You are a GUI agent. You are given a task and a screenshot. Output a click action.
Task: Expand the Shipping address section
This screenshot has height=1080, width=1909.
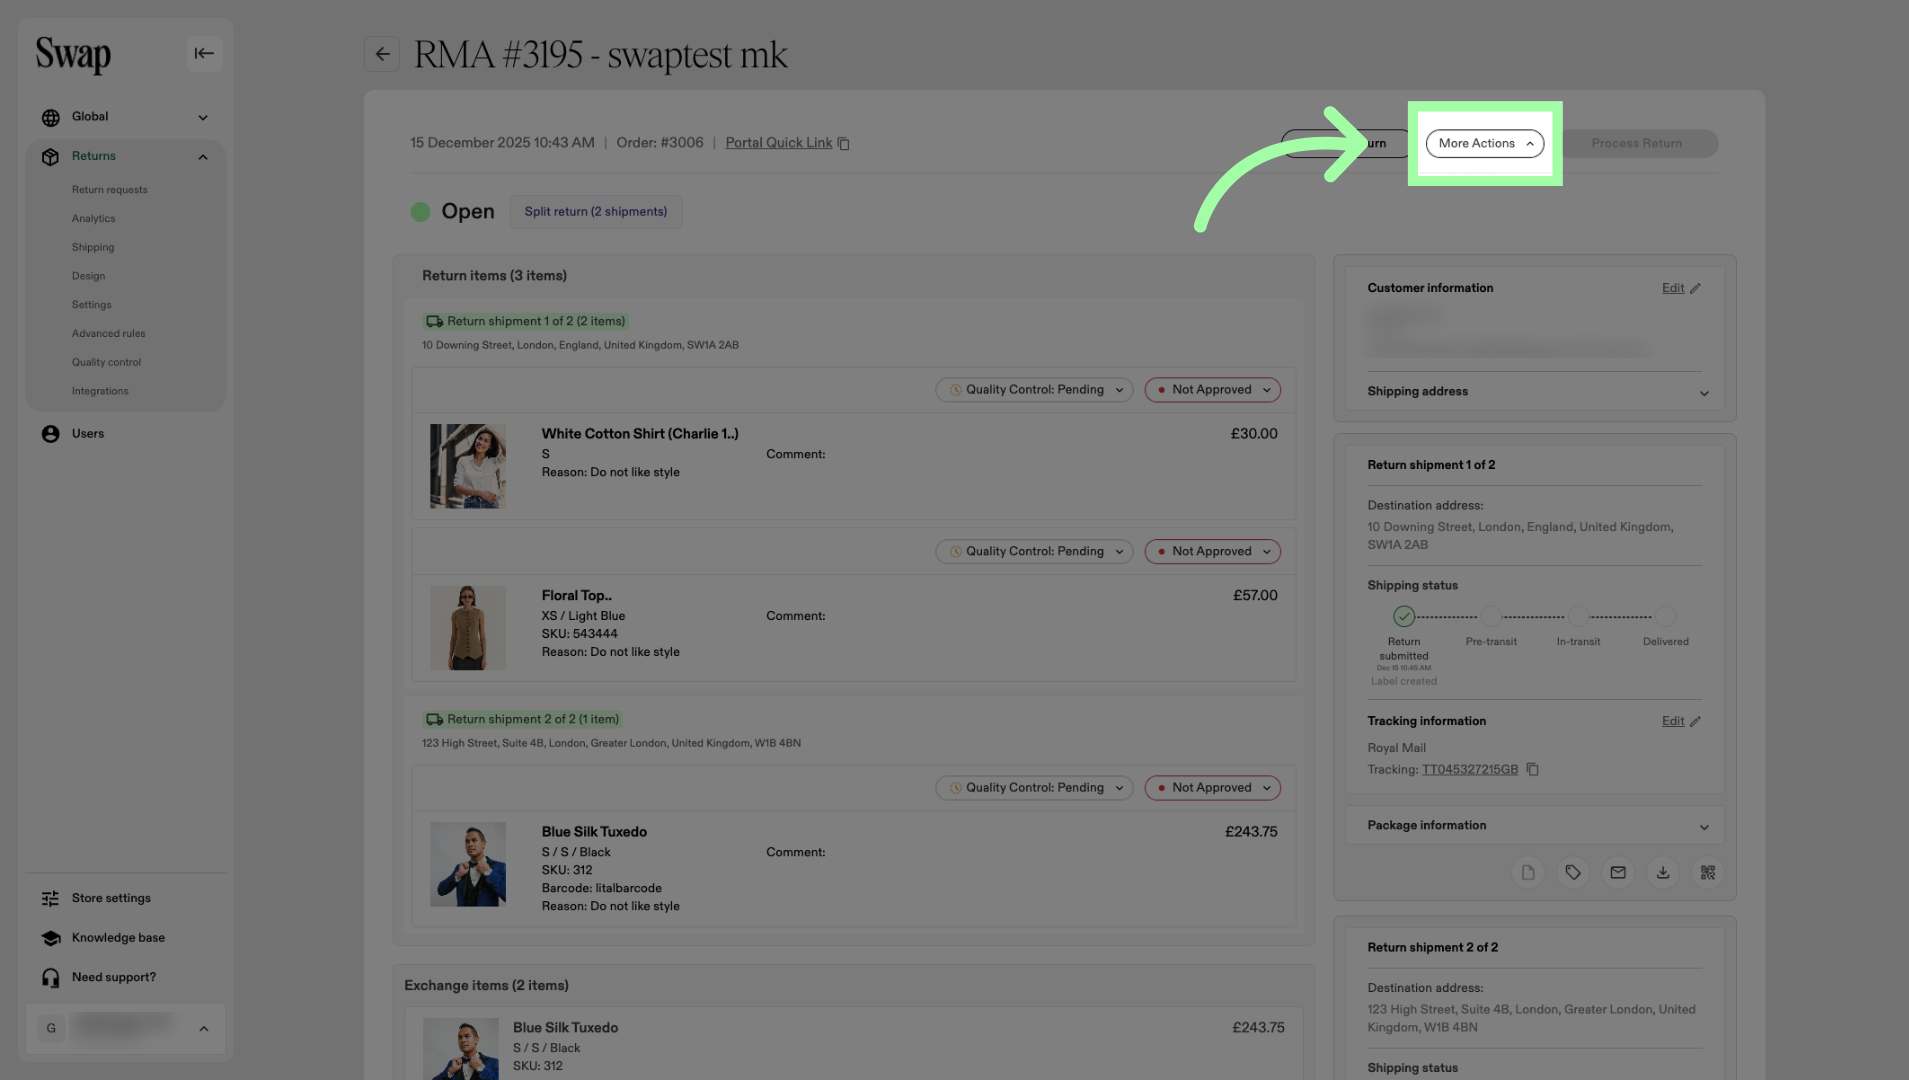(x=1704, y=393)
